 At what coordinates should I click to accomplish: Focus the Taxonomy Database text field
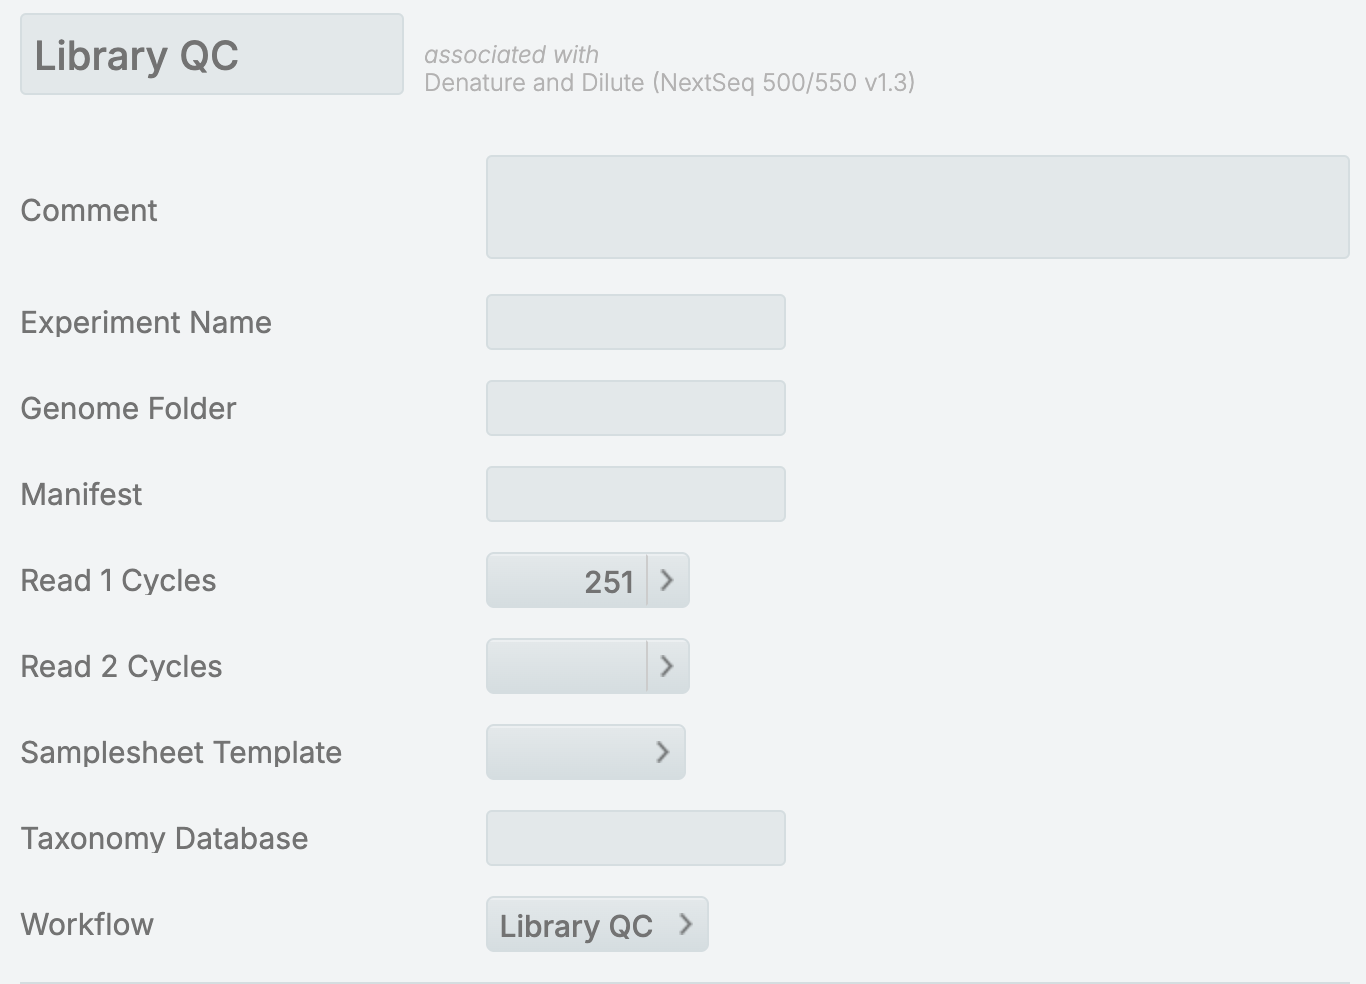[x=636, y=838]
